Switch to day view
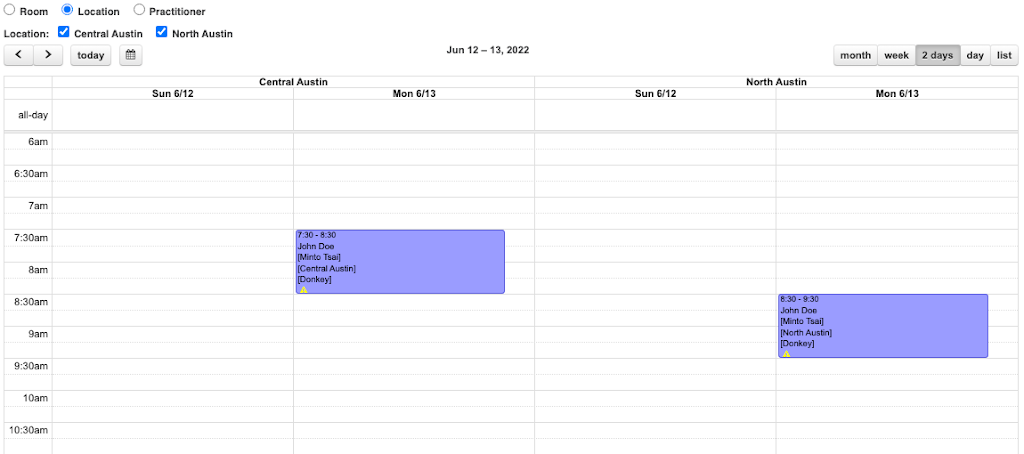Screen dimensions: 1024x454 (975, 55)
